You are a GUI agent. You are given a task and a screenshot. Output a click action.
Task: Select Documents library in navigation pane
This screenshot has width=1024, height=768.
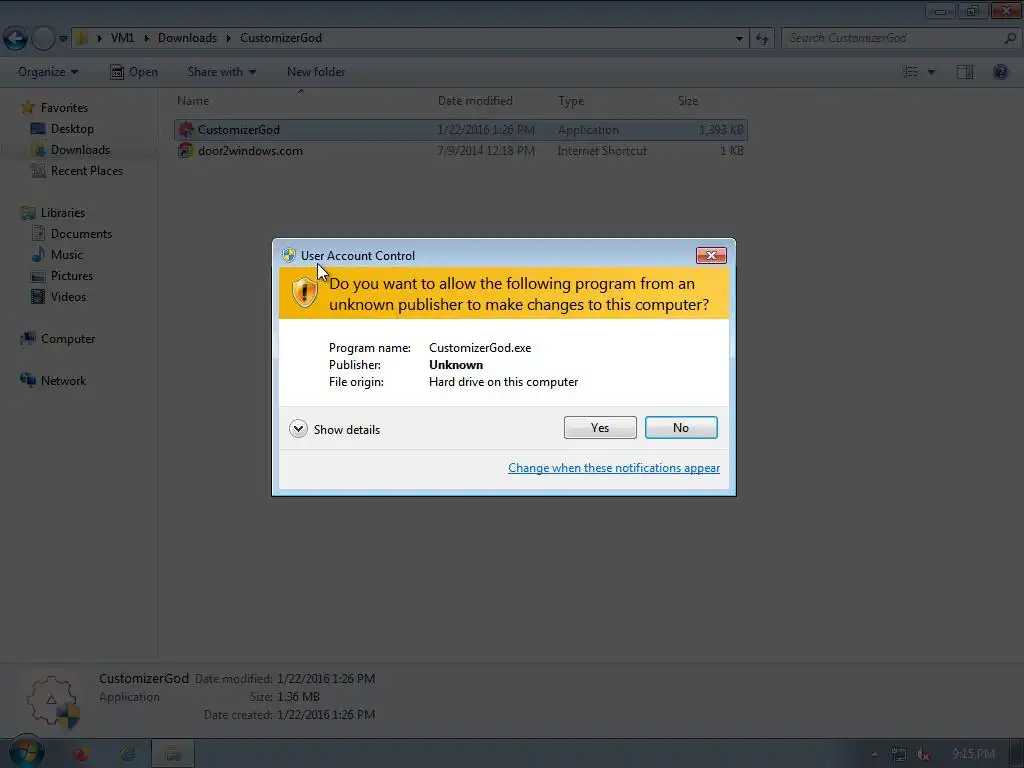[x=81, y=234]
